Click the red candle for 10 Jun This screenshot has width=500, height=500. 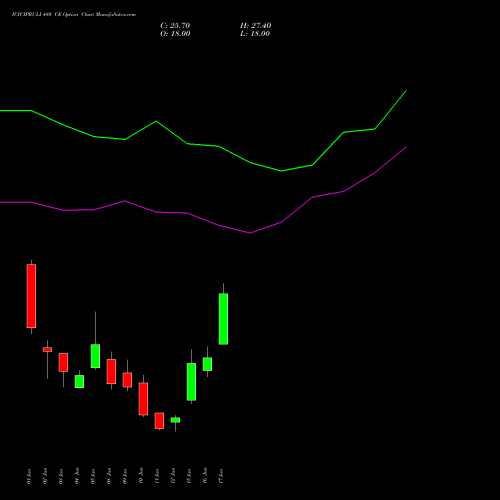(143, 399)
